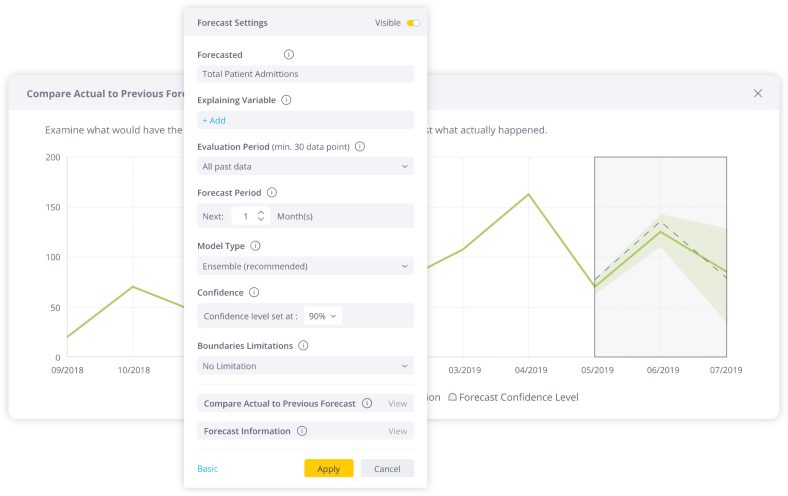This screenshot has height=496, width=788.
Task: Toggle the Visible forecast switch
Action: (413, 23)
